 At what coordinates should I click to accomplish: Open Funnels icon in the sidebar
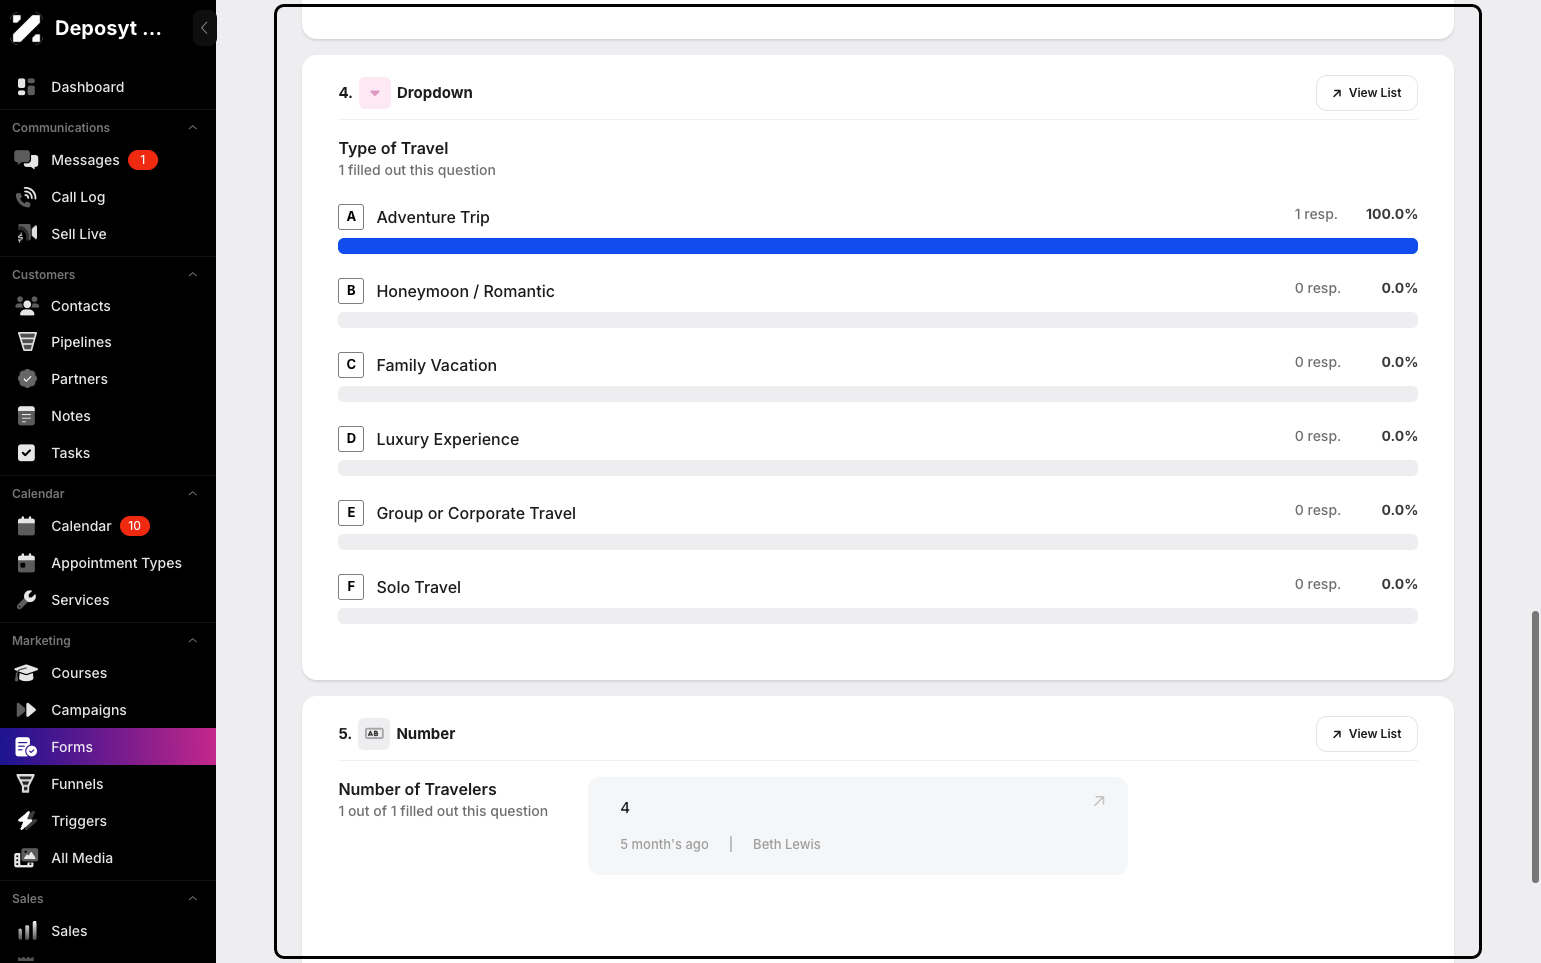(27, 784)
